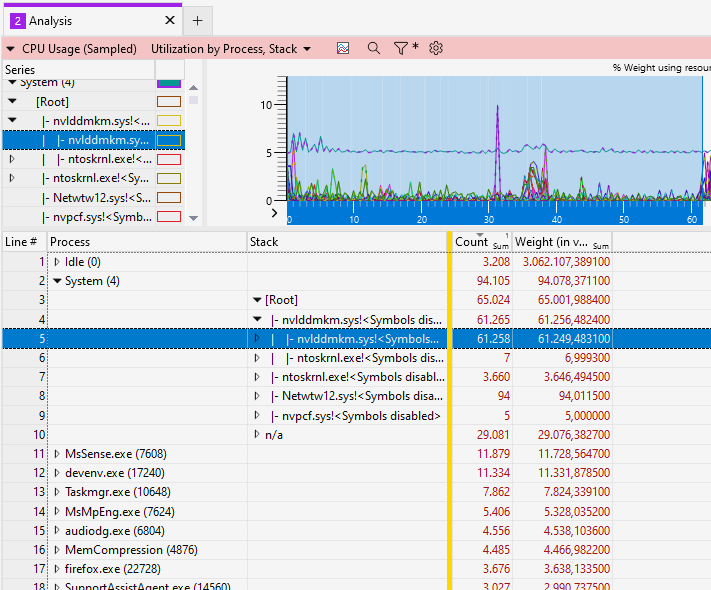Expand the Idle (0) process row
Image resolution: width=711 pixels, height=590 pixels.
57,262
